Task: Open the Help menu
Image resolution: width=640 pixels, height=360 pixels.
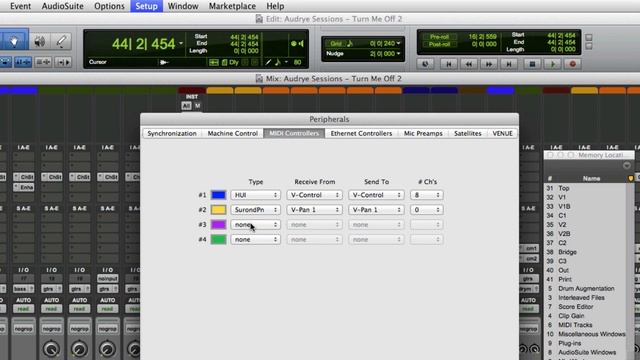Action: pyautogui.click(x=275, y=6)
